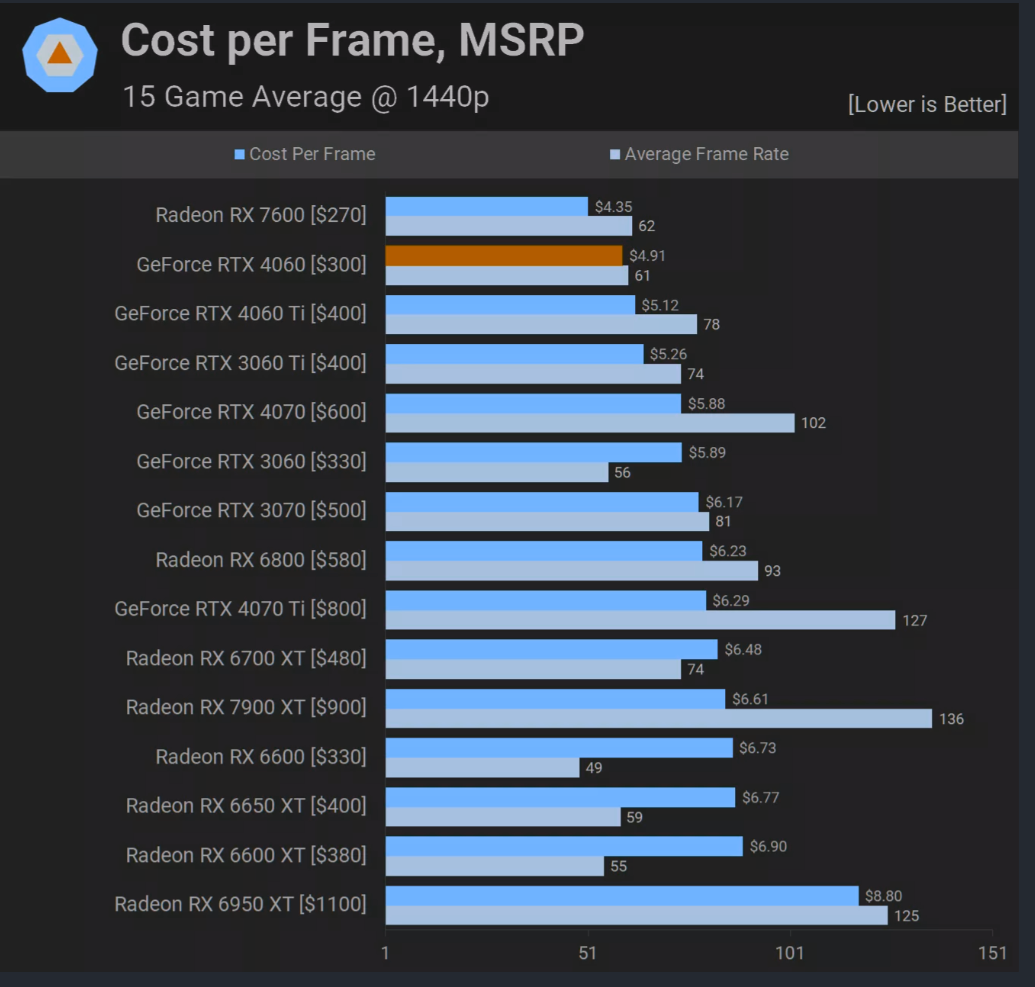This screenshot has height=987, width=1035.
Task: Select the "Radeon RX 7600 [$270]" label
Action: click(x=261, y=215)
